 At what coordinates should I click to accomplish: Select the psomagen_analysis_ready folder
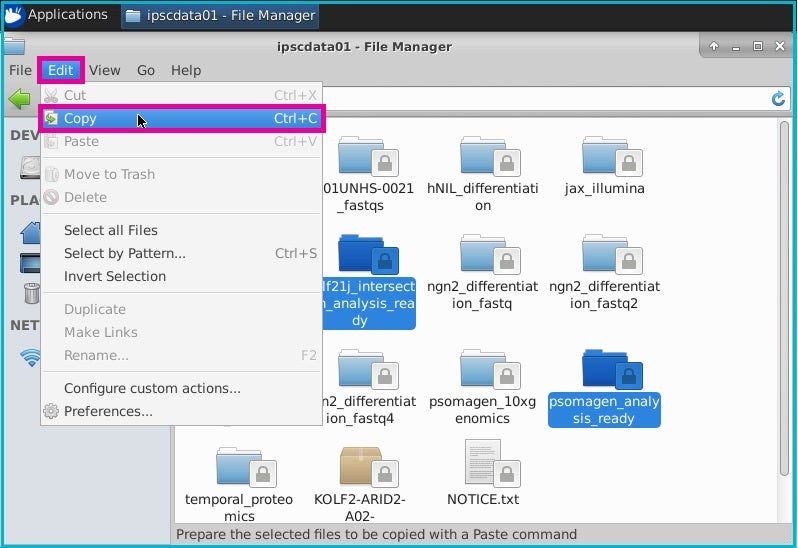point(605,371)
